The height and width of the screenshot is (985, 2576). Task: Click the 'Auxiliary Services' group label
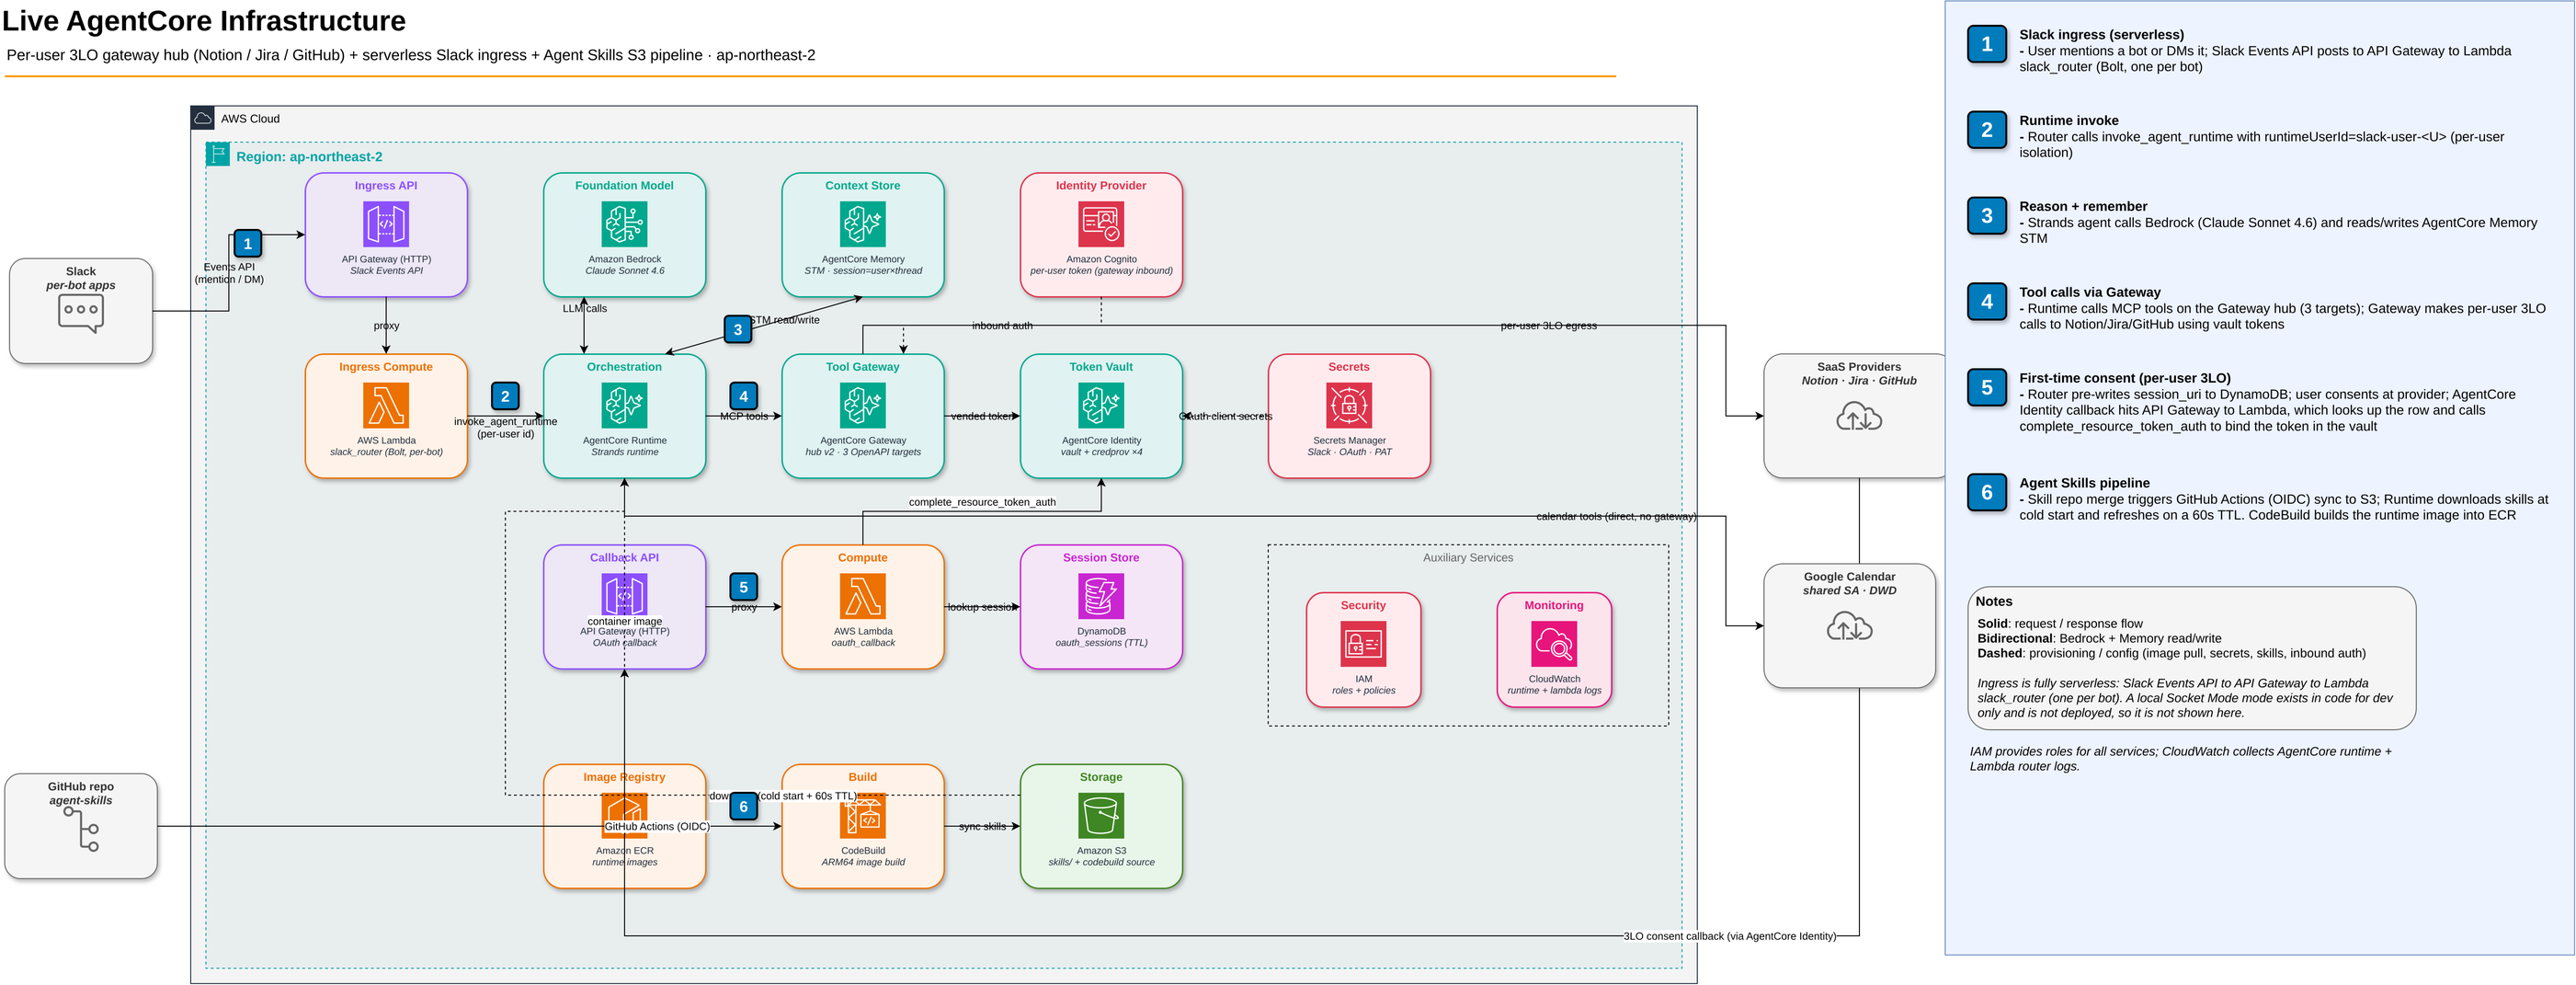pos(1467,557)
